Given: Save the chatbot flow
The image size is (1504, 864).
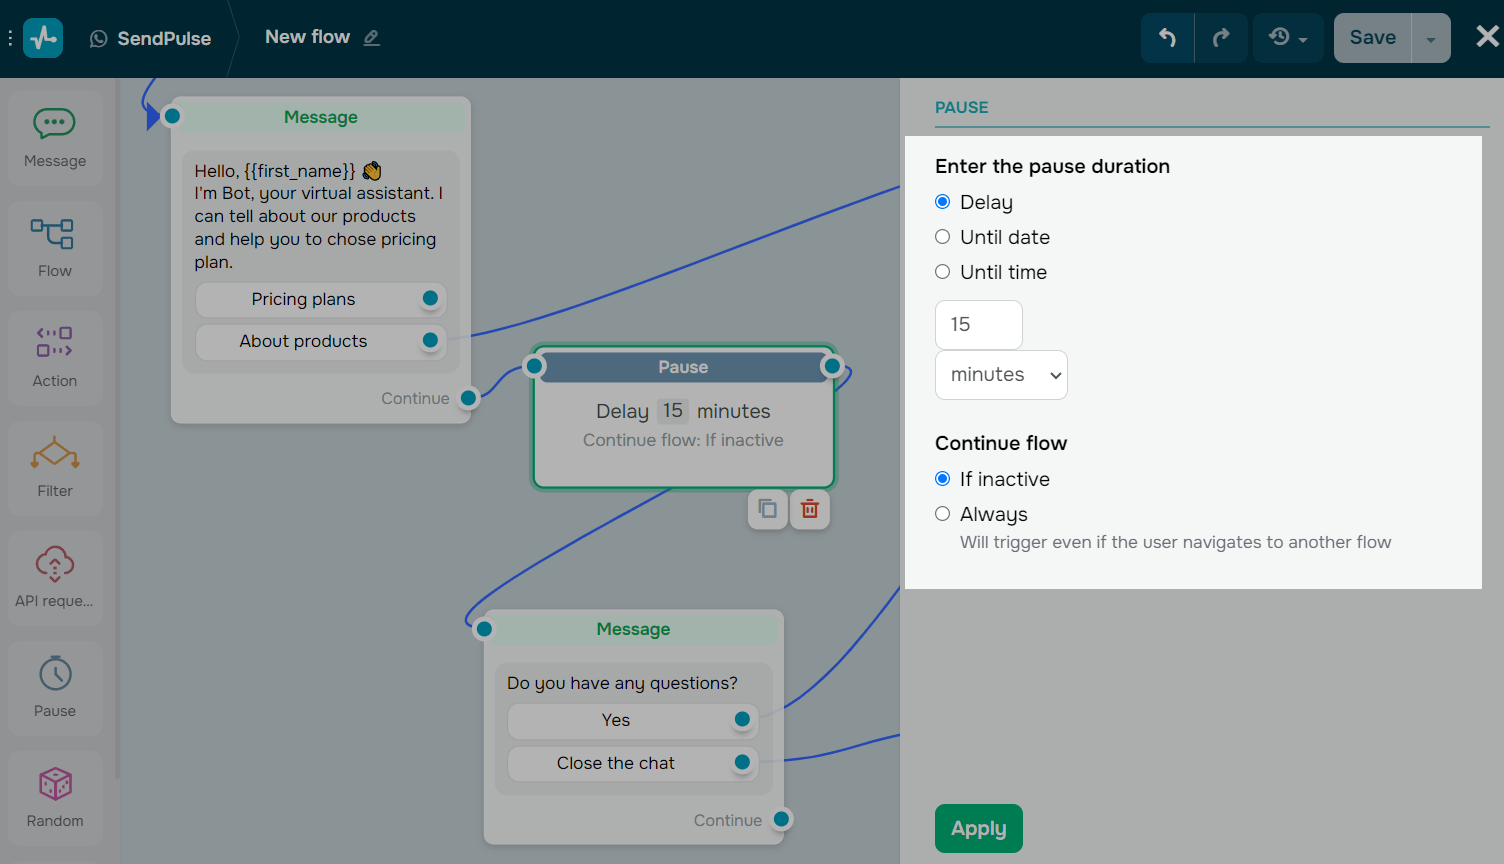Looking at the screenshot, I should [x=1371, y=37].
